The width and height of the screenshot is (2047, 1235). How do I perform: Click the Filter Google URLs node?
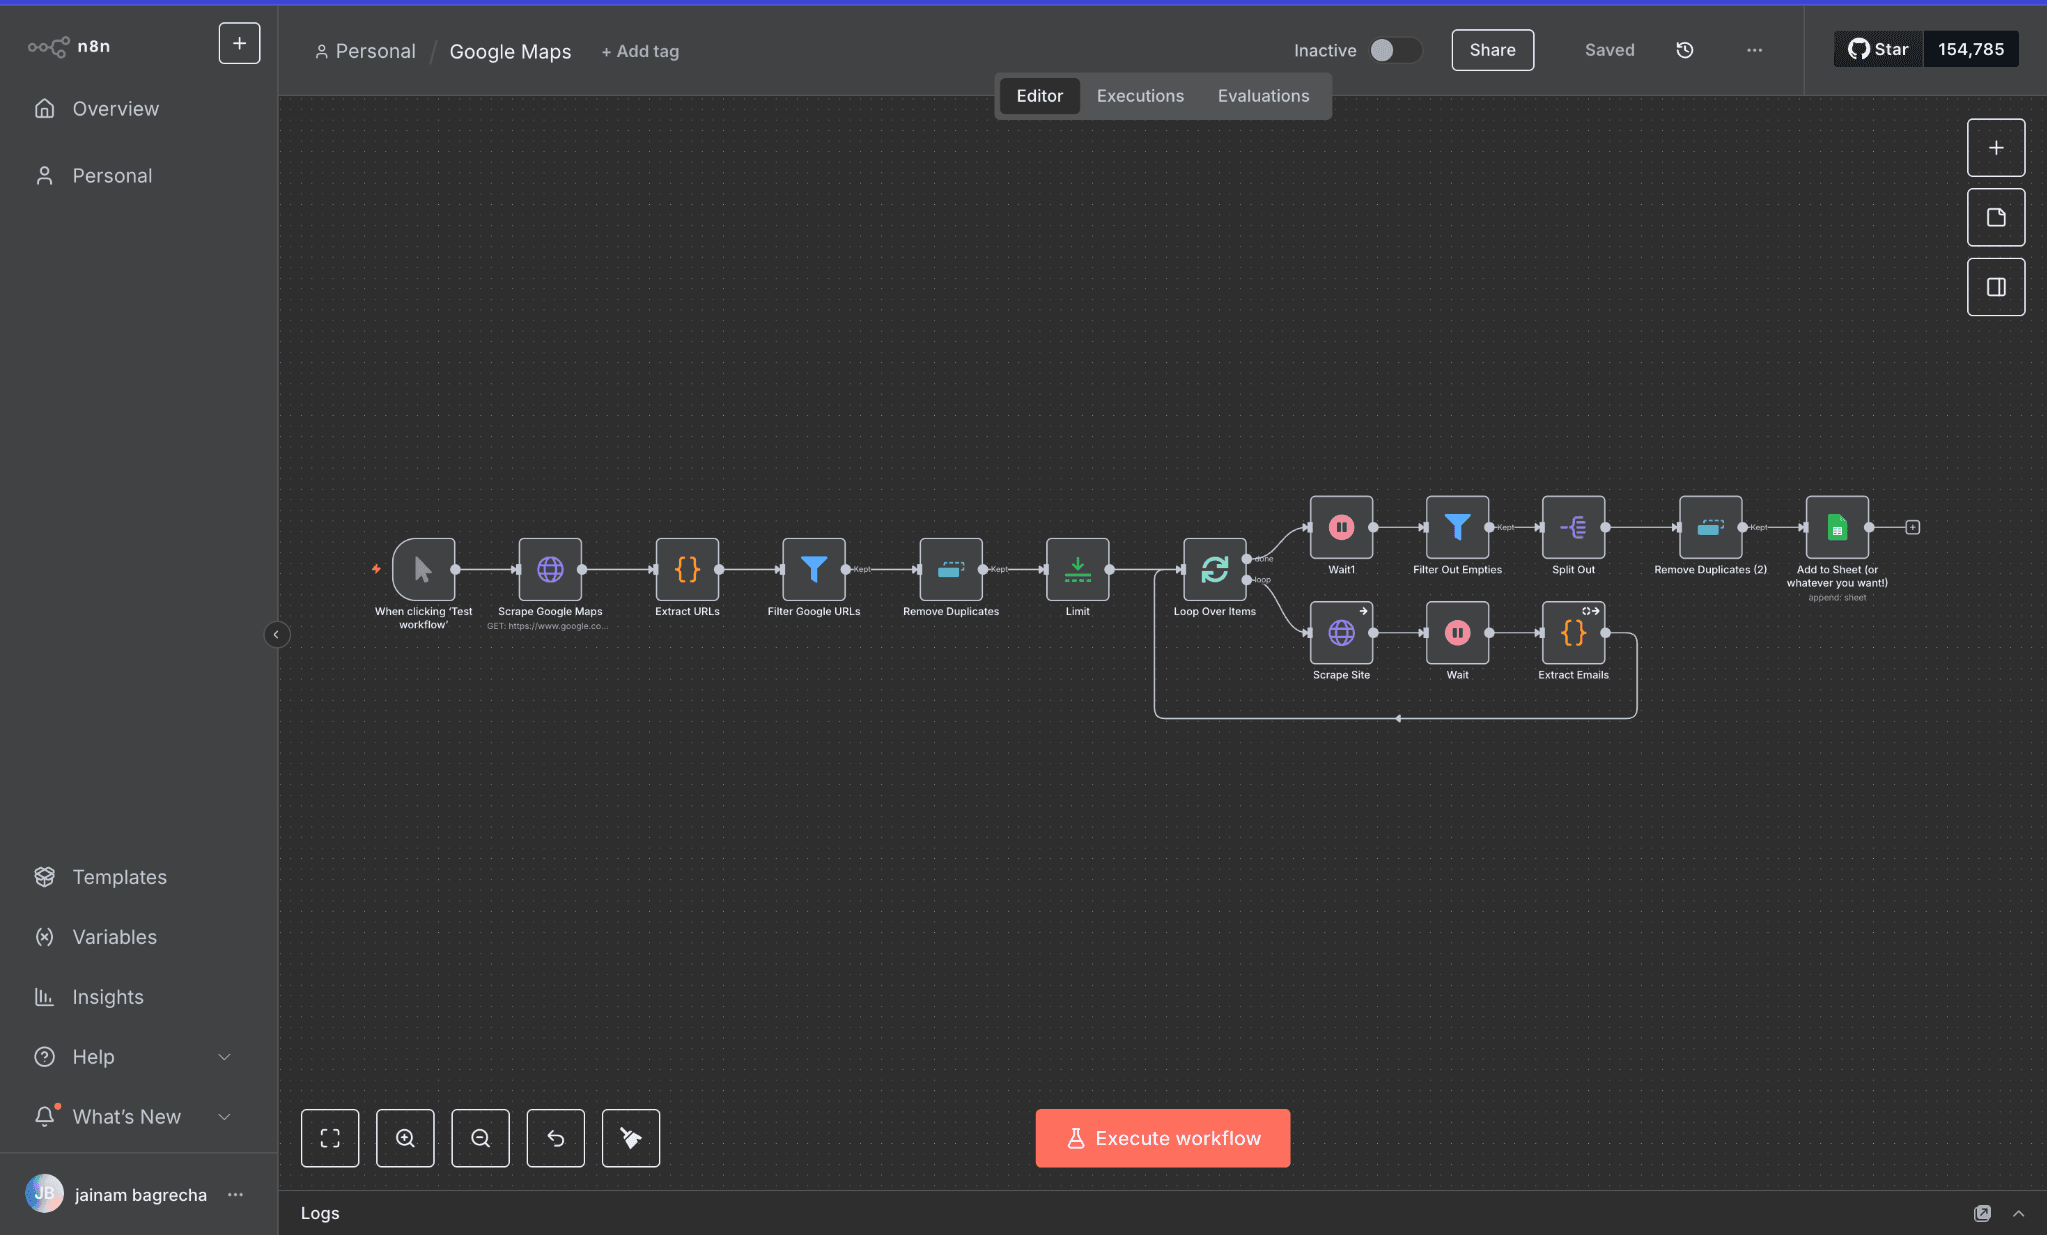pos(813,569)
